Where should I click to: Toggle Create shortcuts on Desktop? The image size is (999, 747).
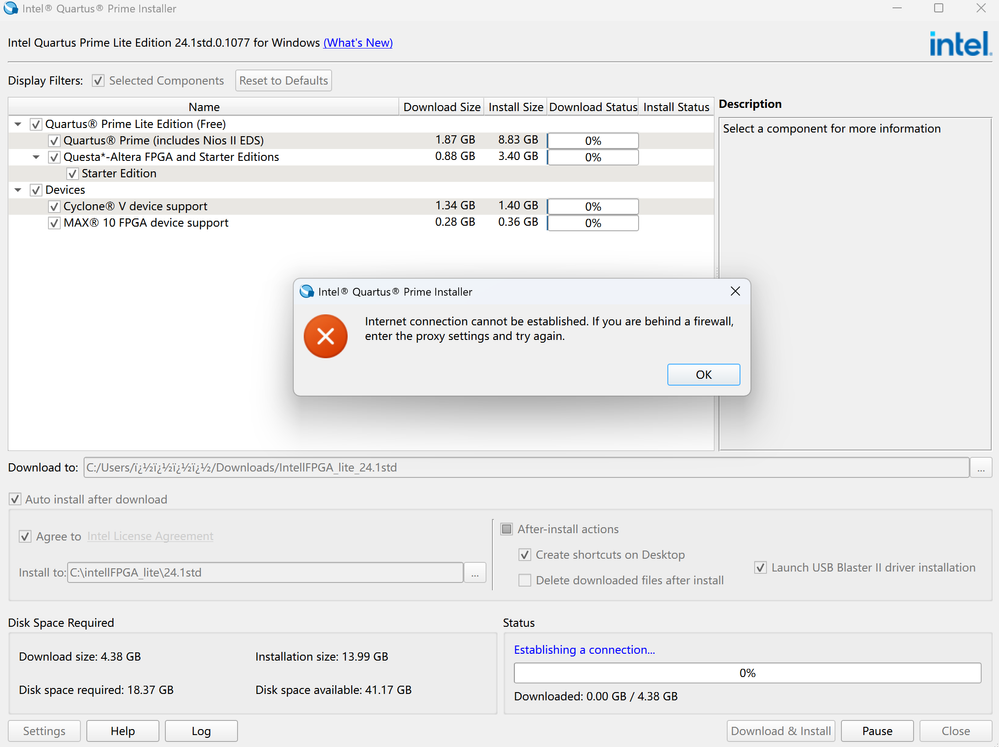524,555
